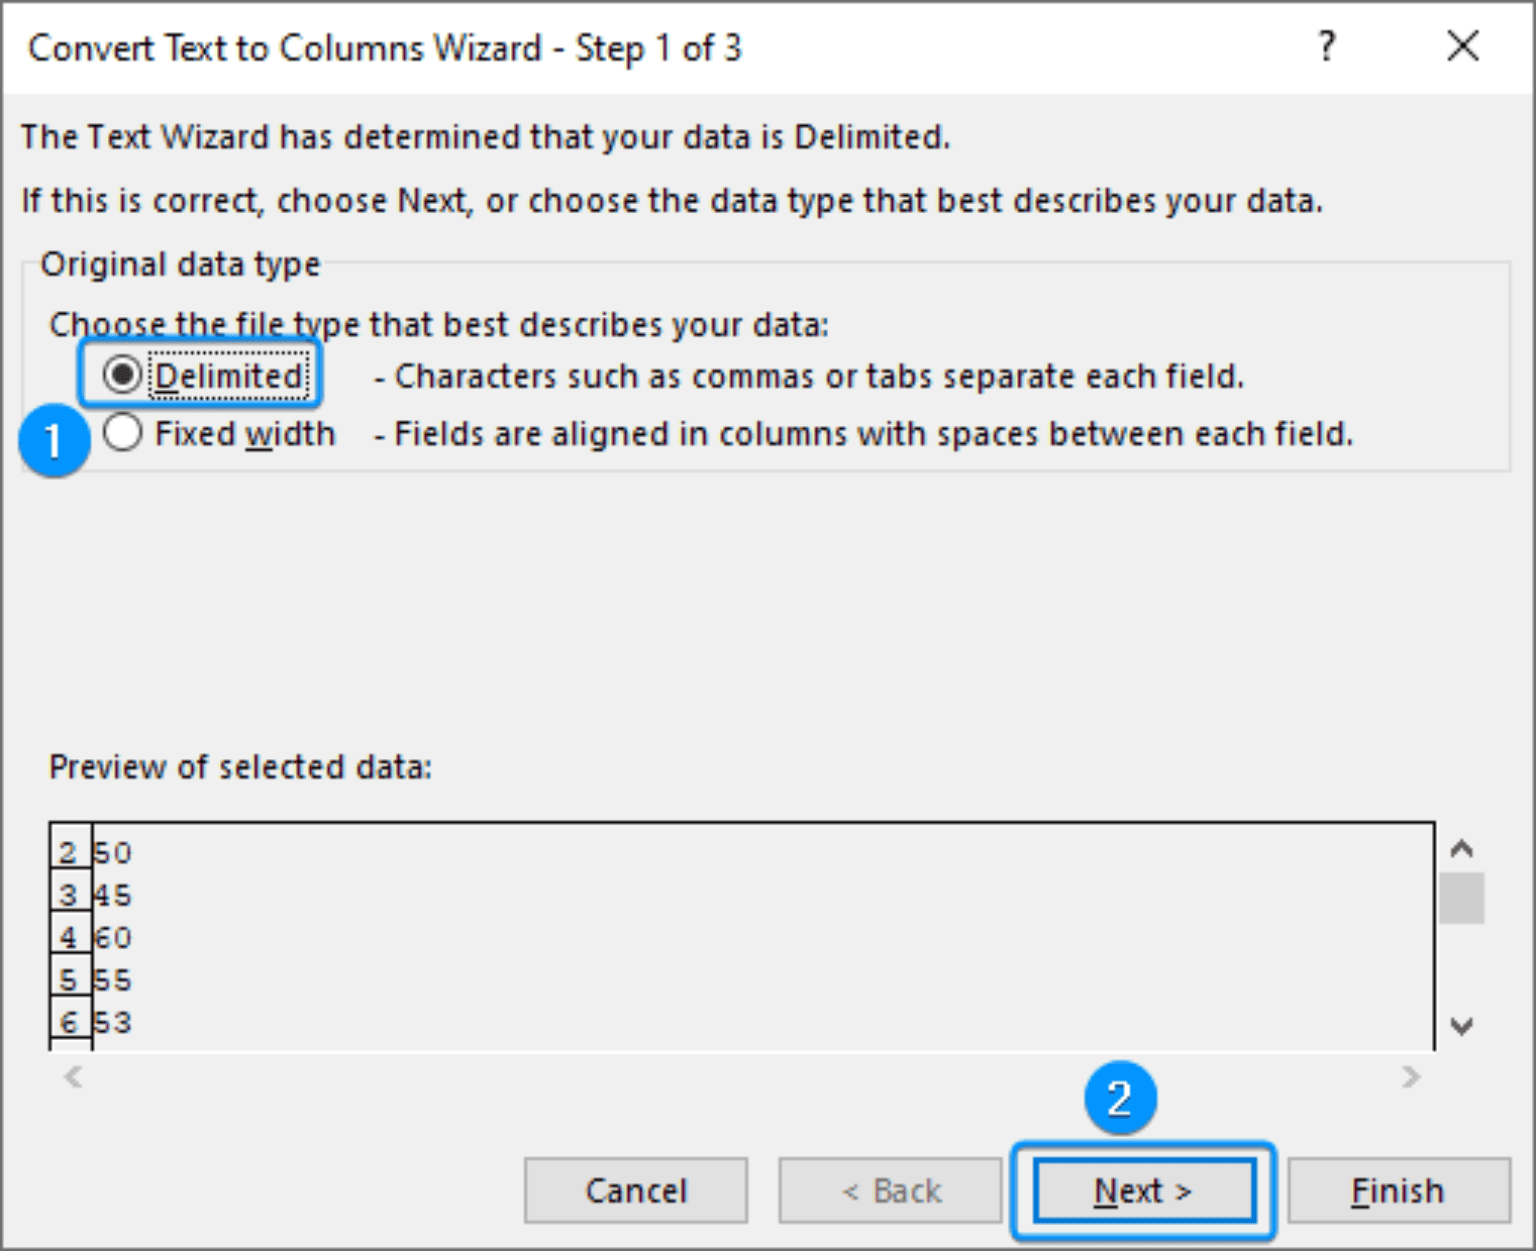This screenshot has height=1251, width=1536.
Task: Click the scroll up arrow in preview
Action: click(1462, 848)
